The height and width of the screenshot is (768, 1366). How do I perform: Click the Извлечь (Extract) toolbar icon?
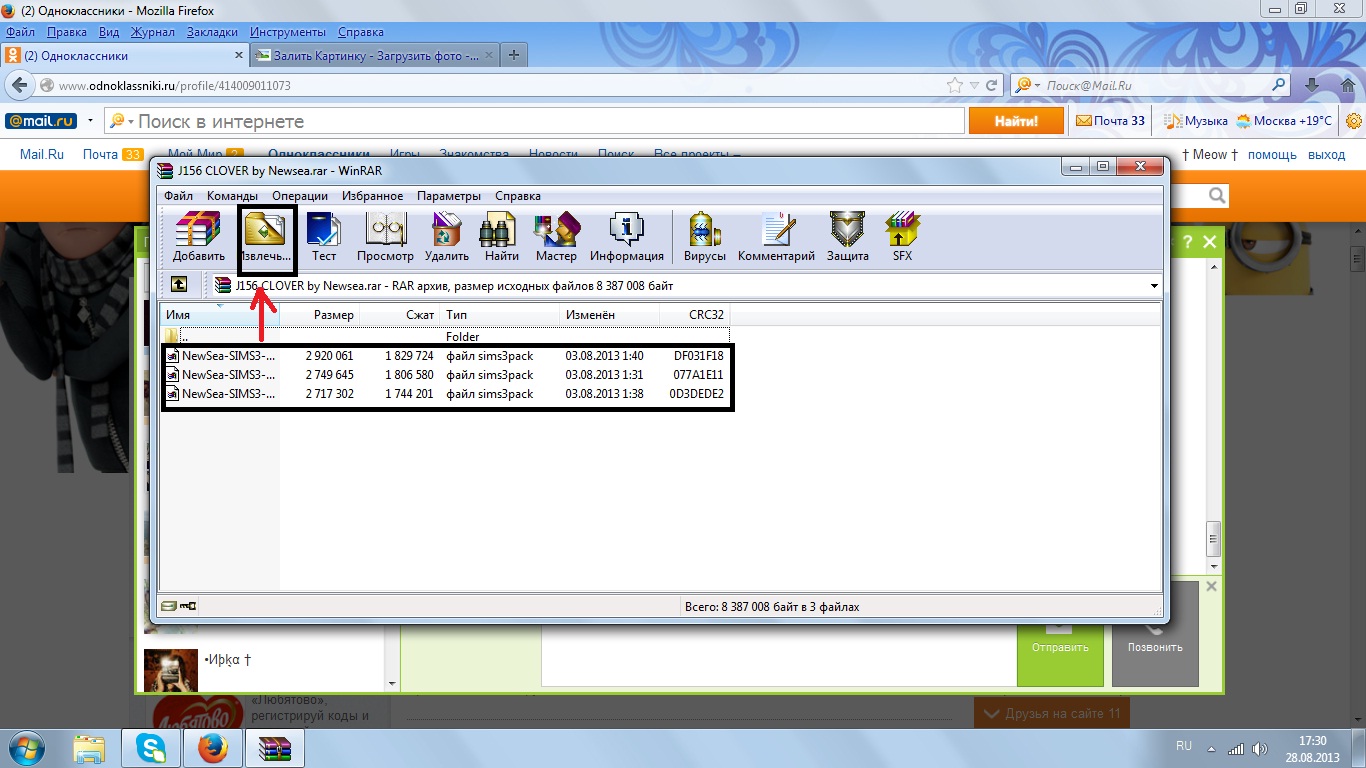[265, 237]
